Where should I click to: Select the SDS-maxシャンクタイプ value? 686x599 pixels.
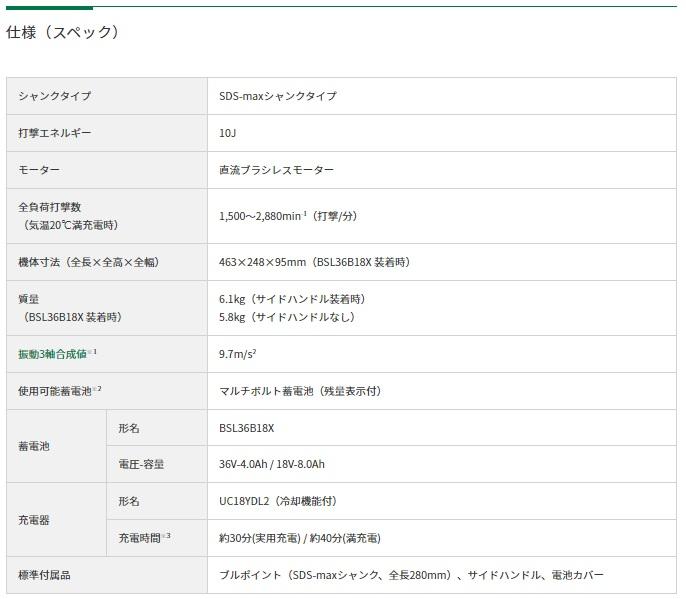(x=278, y=96)
